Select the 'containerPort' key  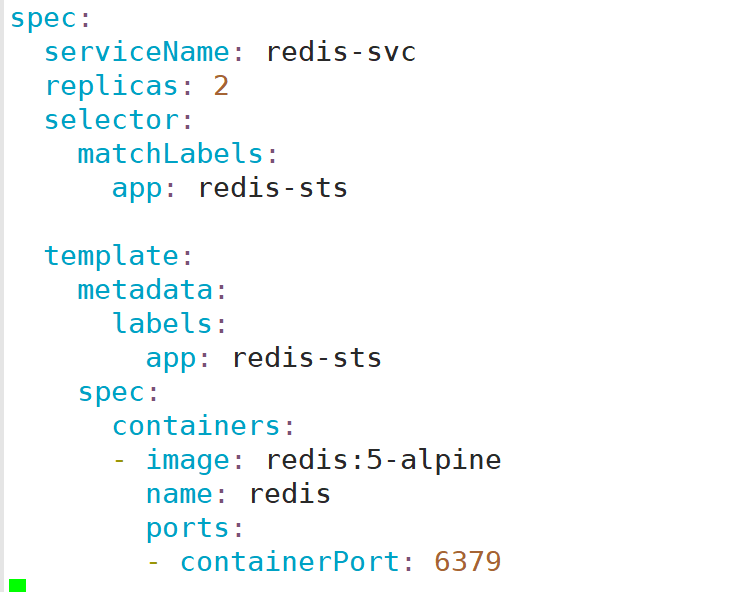[x=290, y=562]
